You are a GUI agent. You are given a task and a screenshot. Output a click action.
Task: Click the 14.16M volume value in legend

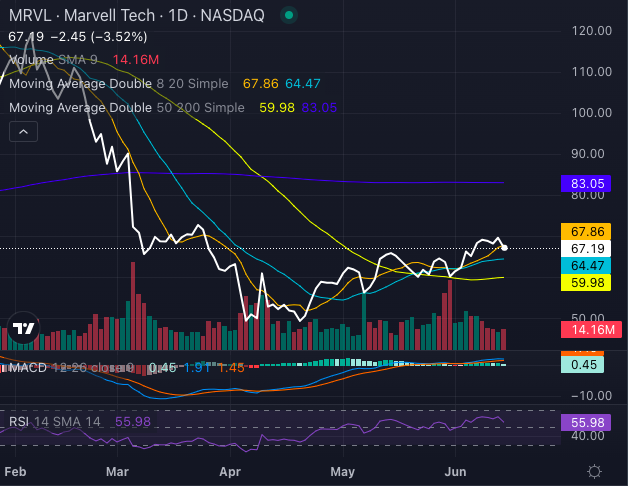point(136,60)
